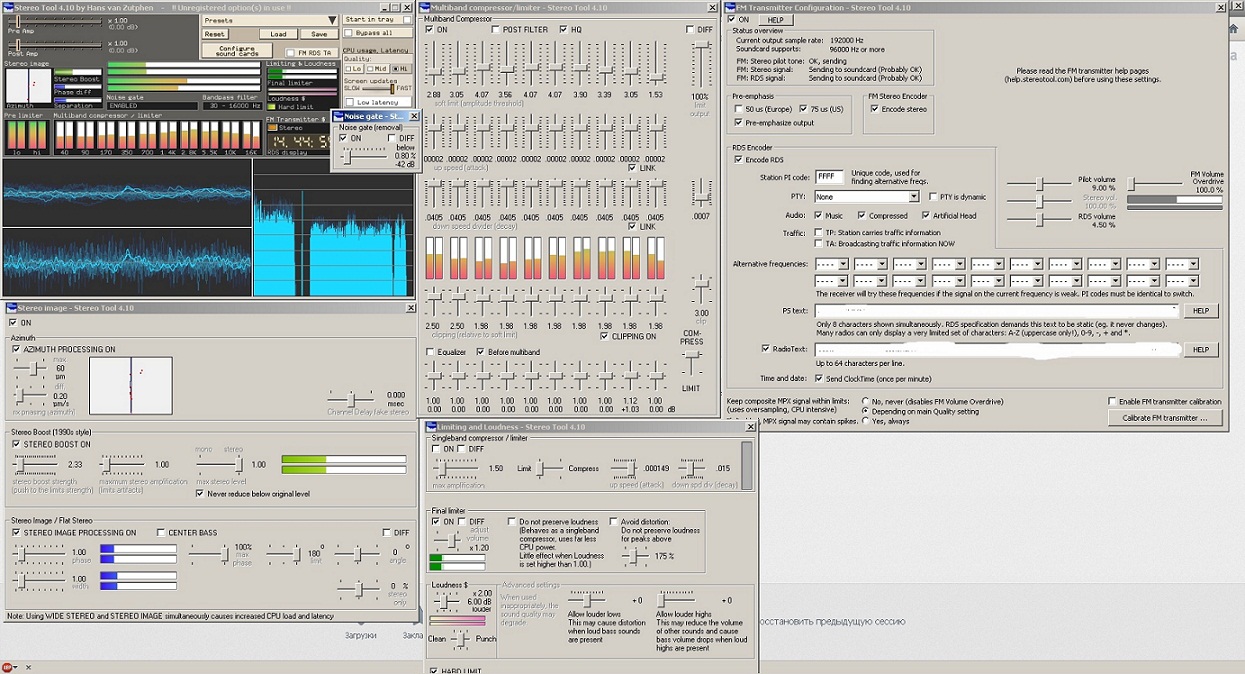Image resolution: width=1245 pixels, height=674 pixels.
Task: Enable the Equalizer checkbox
Action: 430,352
